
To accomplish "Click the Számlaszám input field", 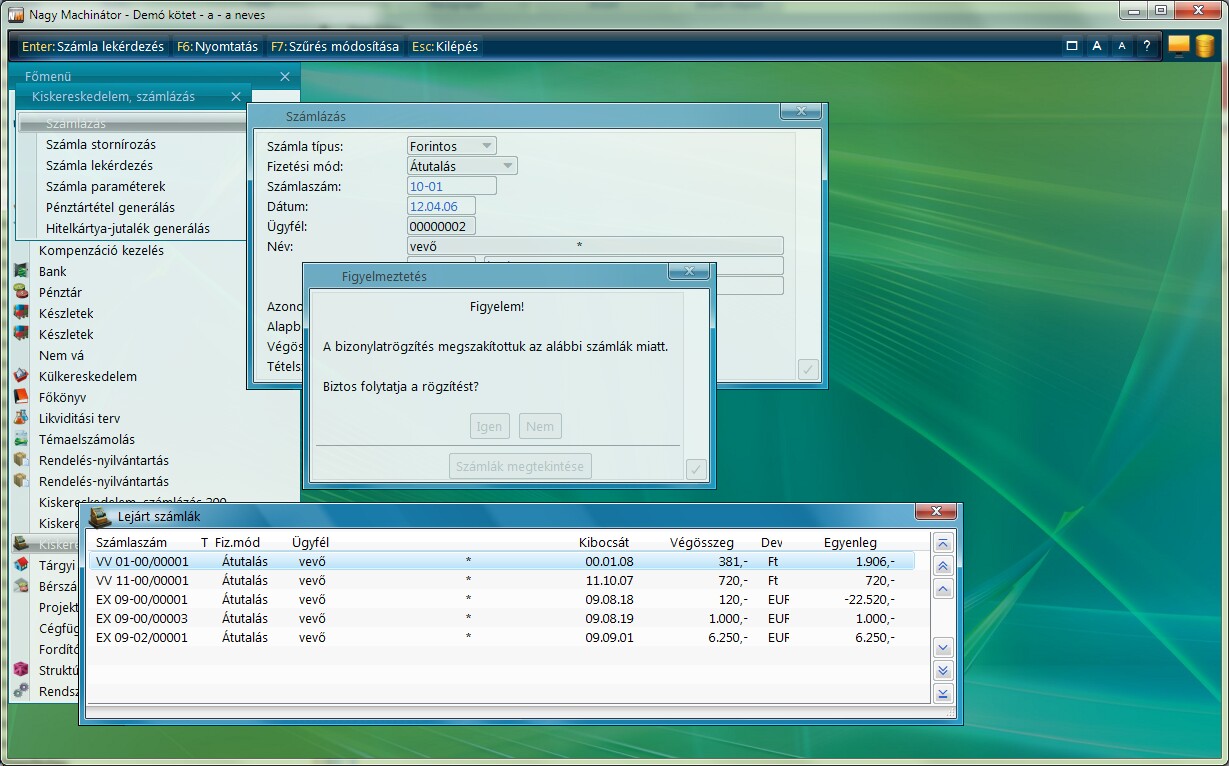I will pos(452,186).
